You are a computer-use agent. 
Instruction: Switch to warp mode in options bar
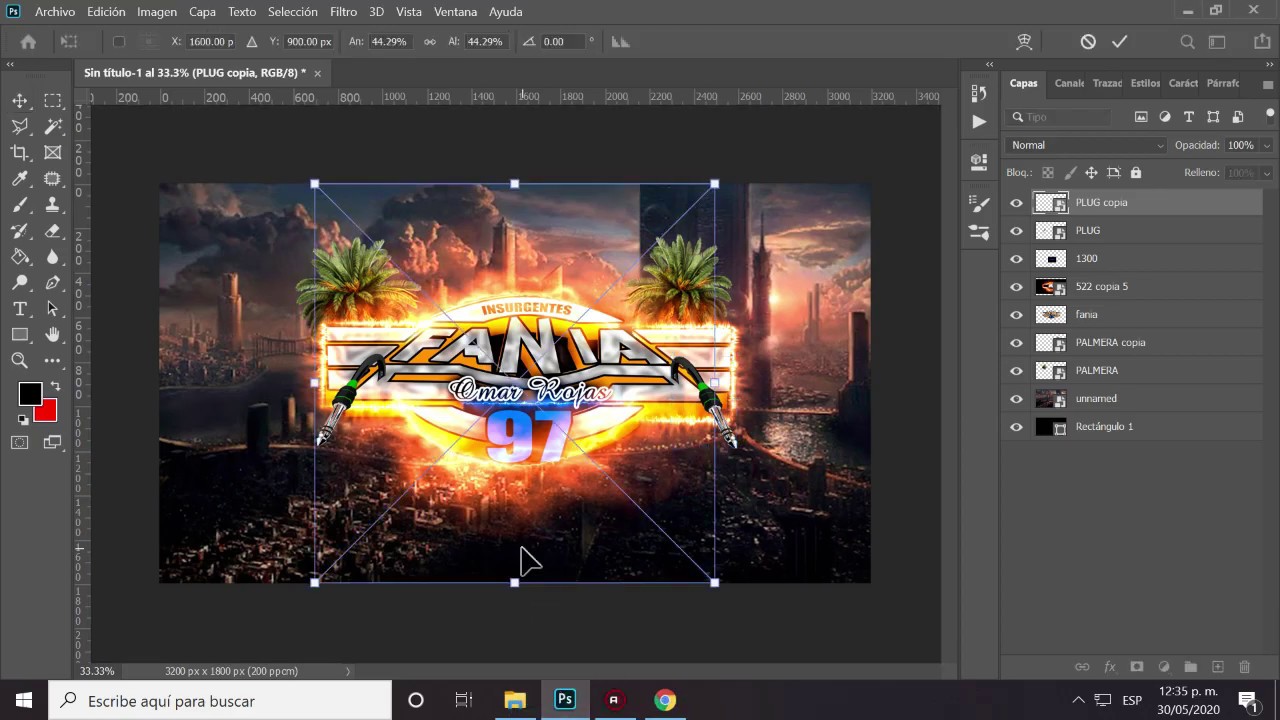1024,42
